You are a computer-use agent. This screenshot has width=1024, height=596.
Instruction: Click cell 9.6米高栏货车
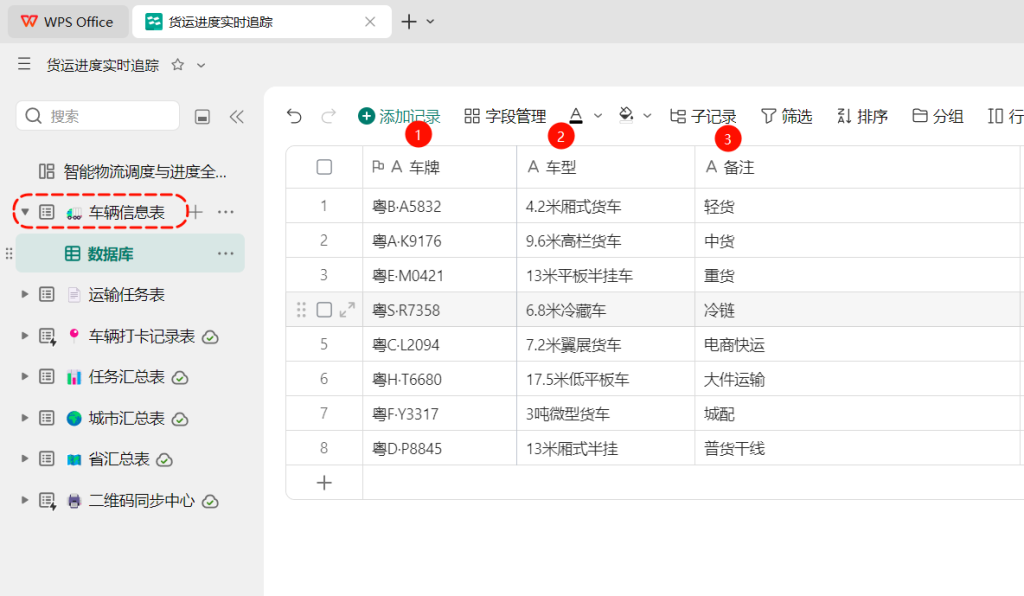605,241
